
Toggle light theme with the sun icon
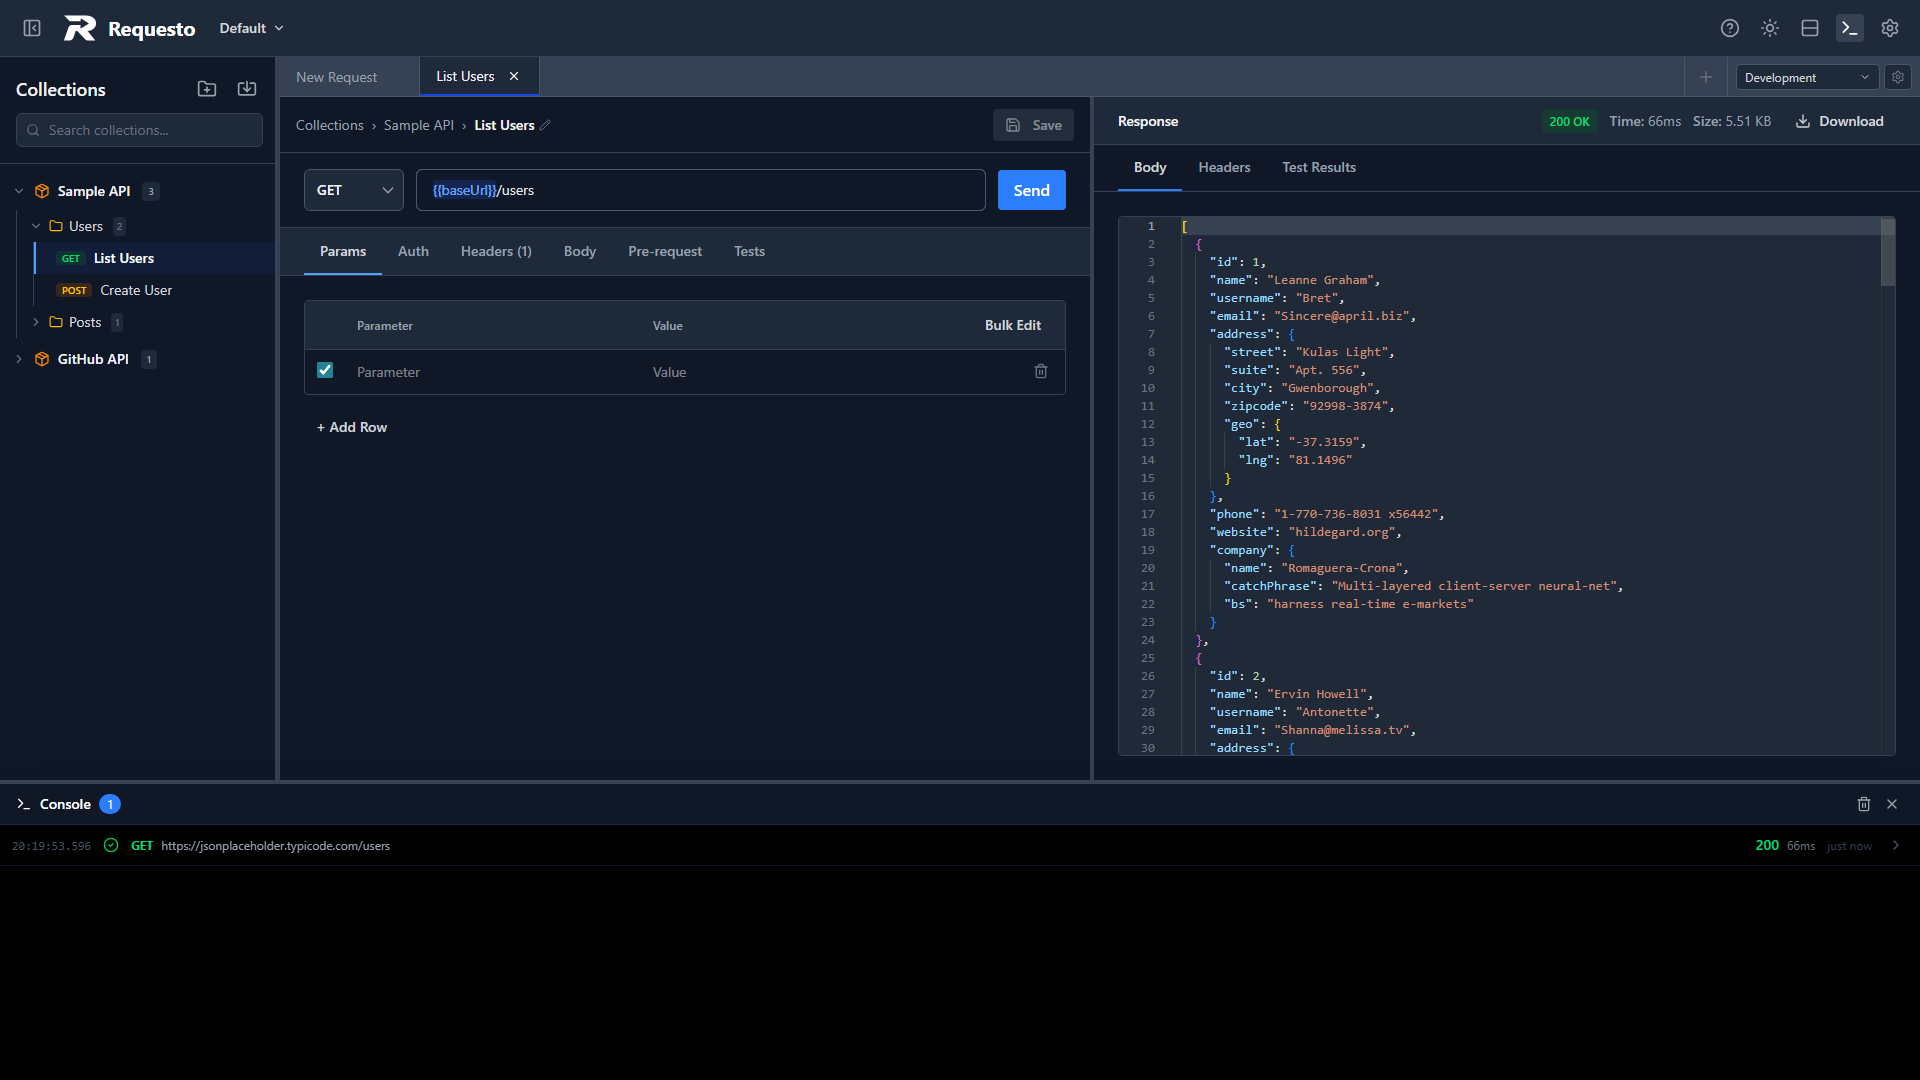(x=1770, y=28)
